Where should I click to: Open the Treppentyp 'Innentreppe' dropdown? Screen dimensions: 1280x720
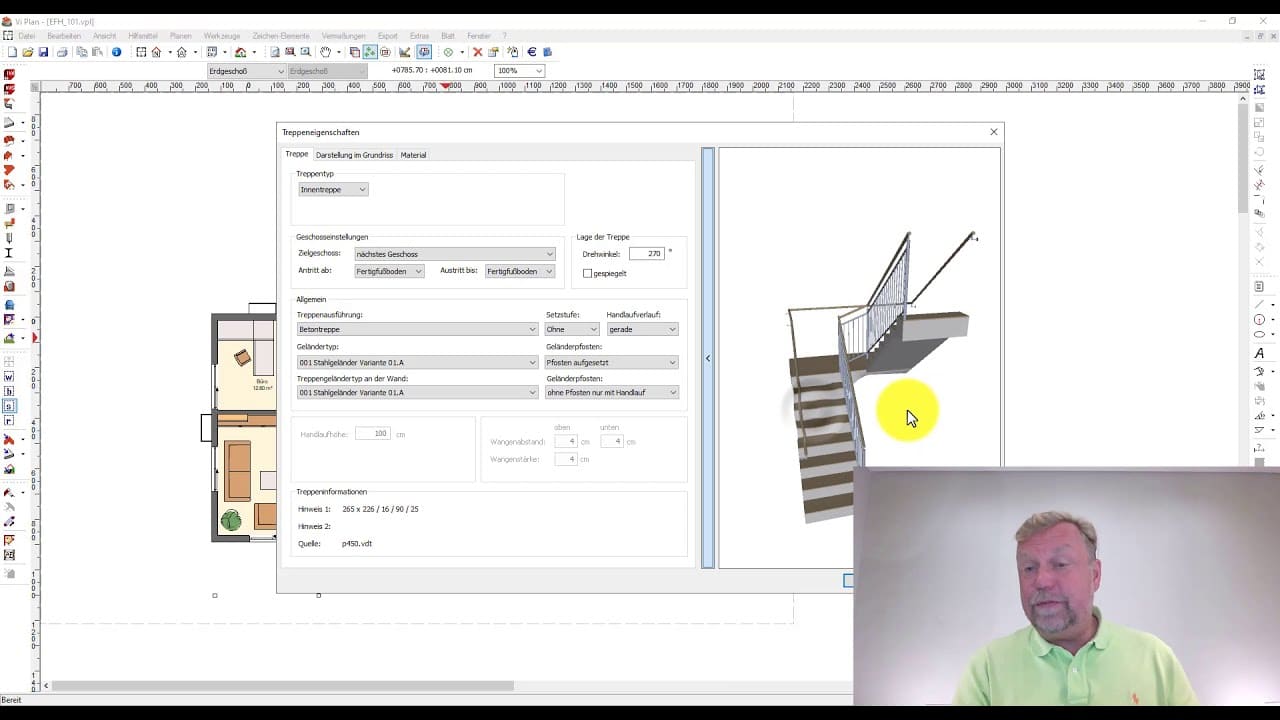point(333,189)
